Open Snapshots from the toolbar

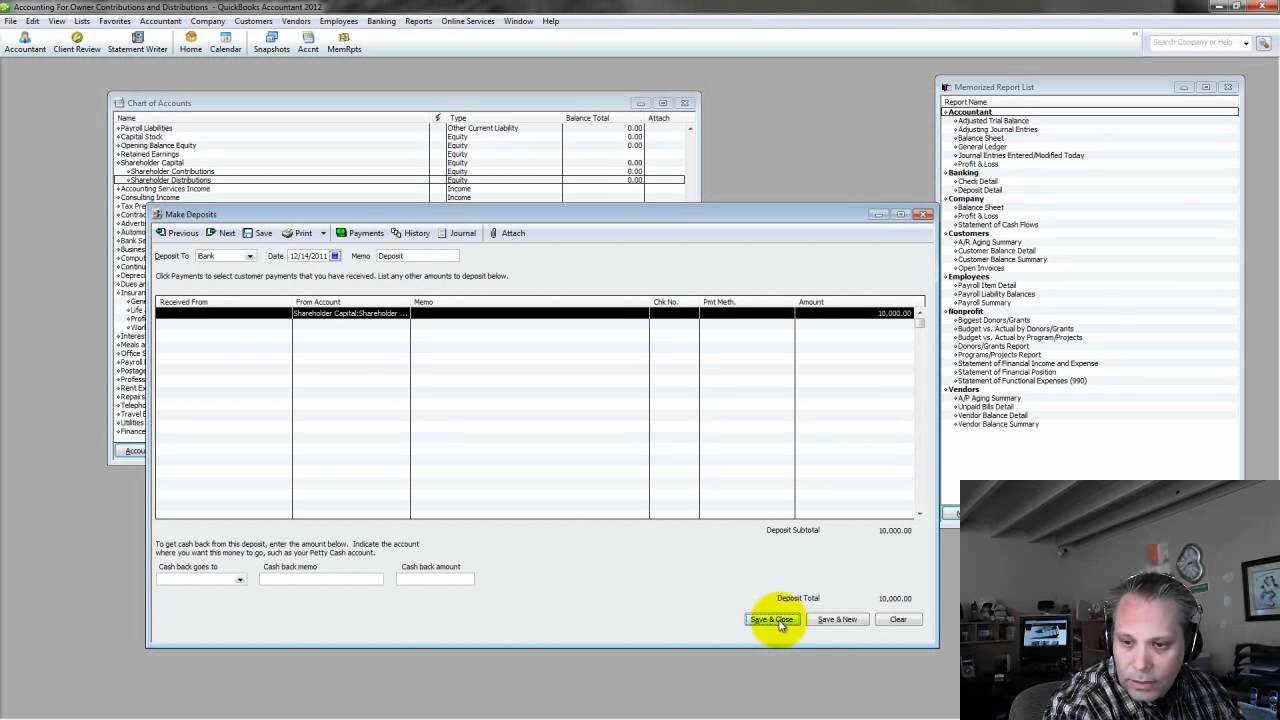point(271,42)
